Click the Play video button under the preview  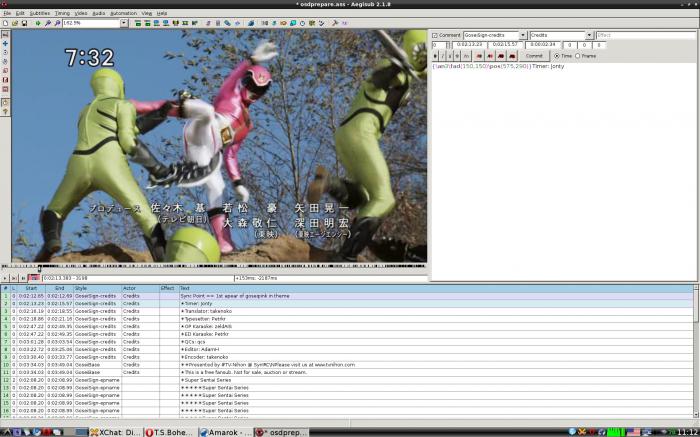coord(5,278)
